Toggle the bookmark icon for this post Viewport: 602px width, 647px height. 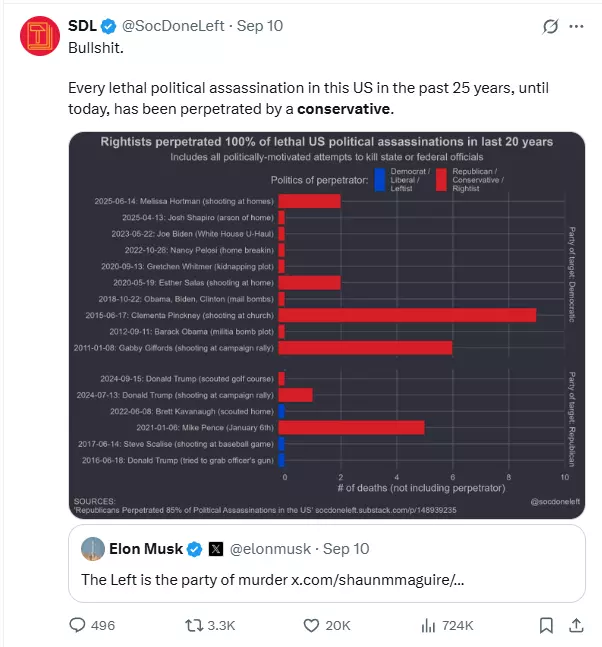(546, 625)
